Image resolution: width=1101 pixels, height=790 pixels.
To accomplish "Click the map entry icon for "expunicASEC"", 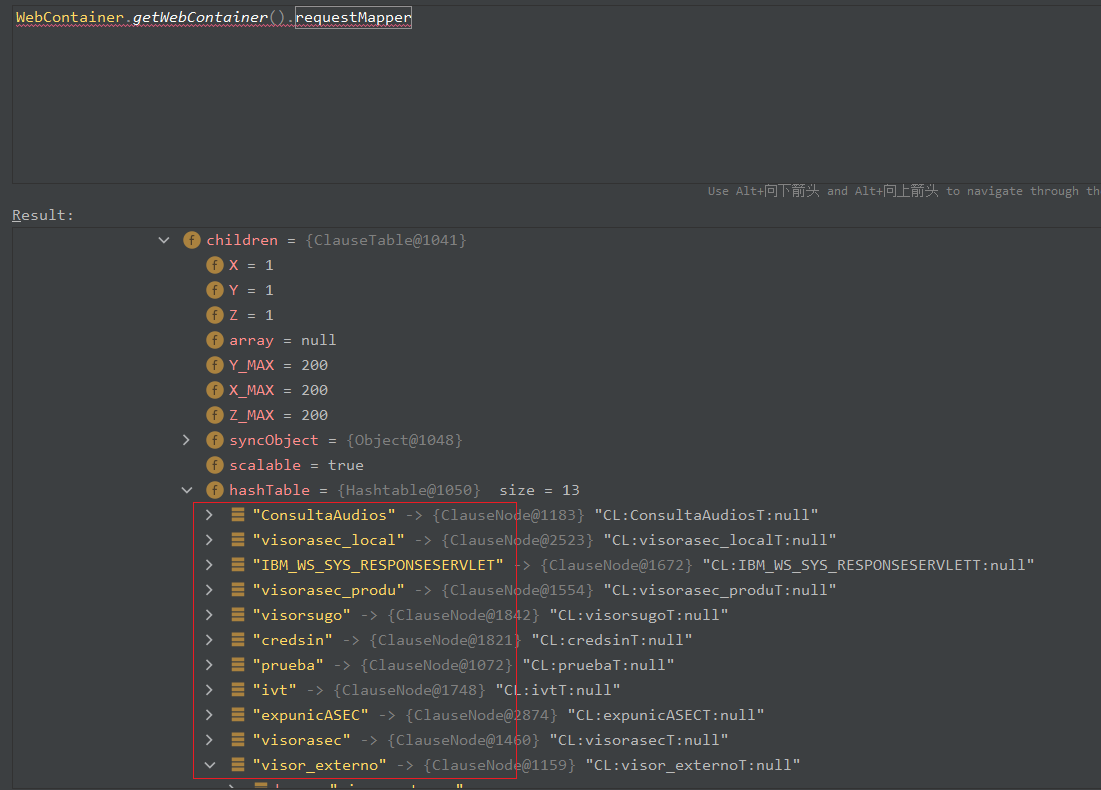I will [238, 715].
